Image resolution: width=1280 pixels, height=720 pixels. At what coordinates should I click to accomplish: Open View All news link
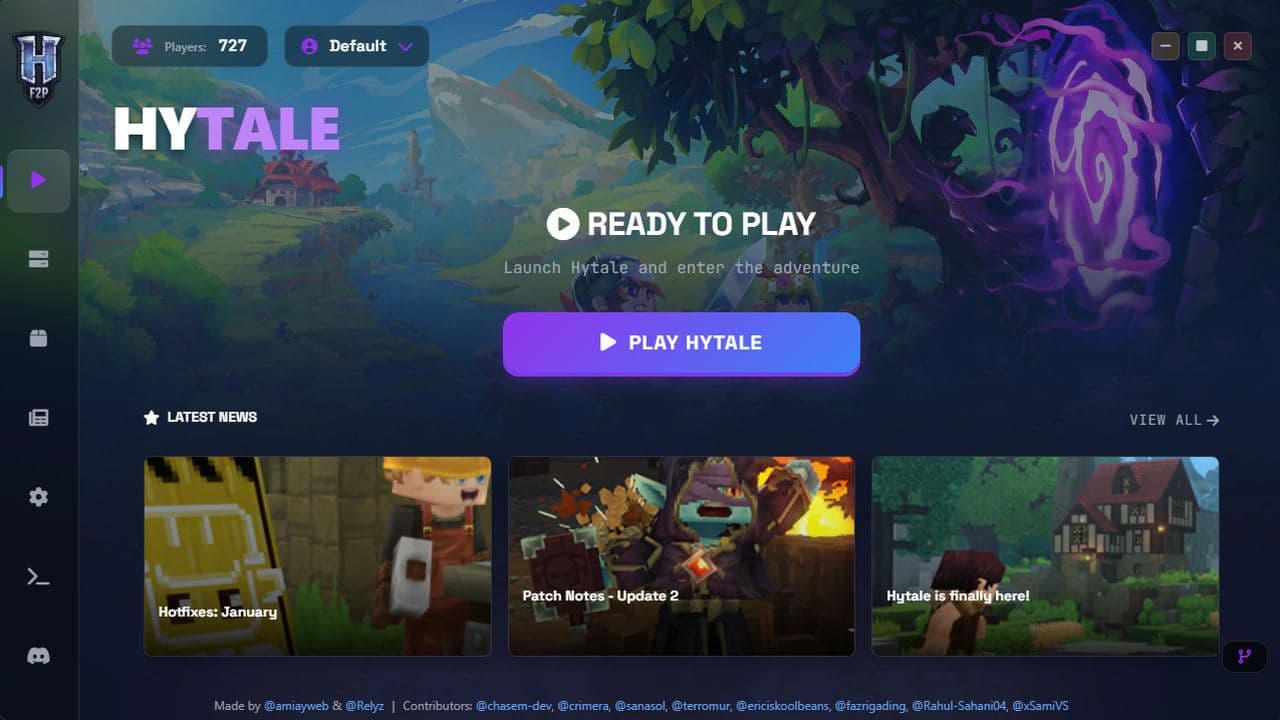[x=1174, y=420]
